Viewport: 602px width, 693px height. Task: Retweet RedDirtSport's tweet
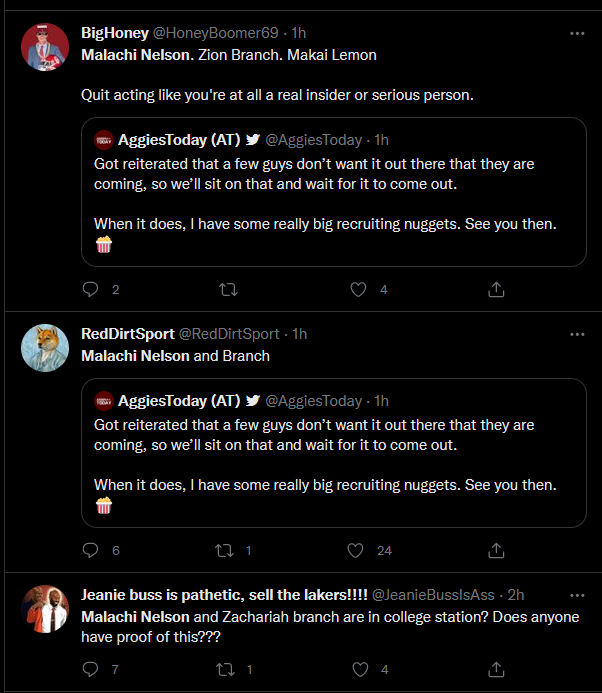pyautogui.click(x=227, y=550)
